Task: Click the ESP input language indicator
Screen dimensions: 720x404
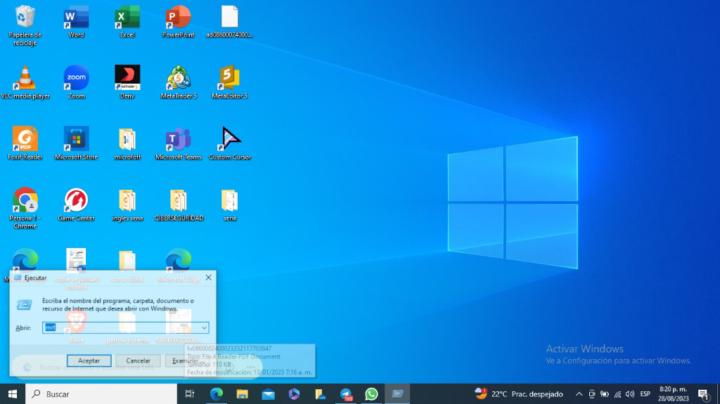Action: [x=645, y=394]
